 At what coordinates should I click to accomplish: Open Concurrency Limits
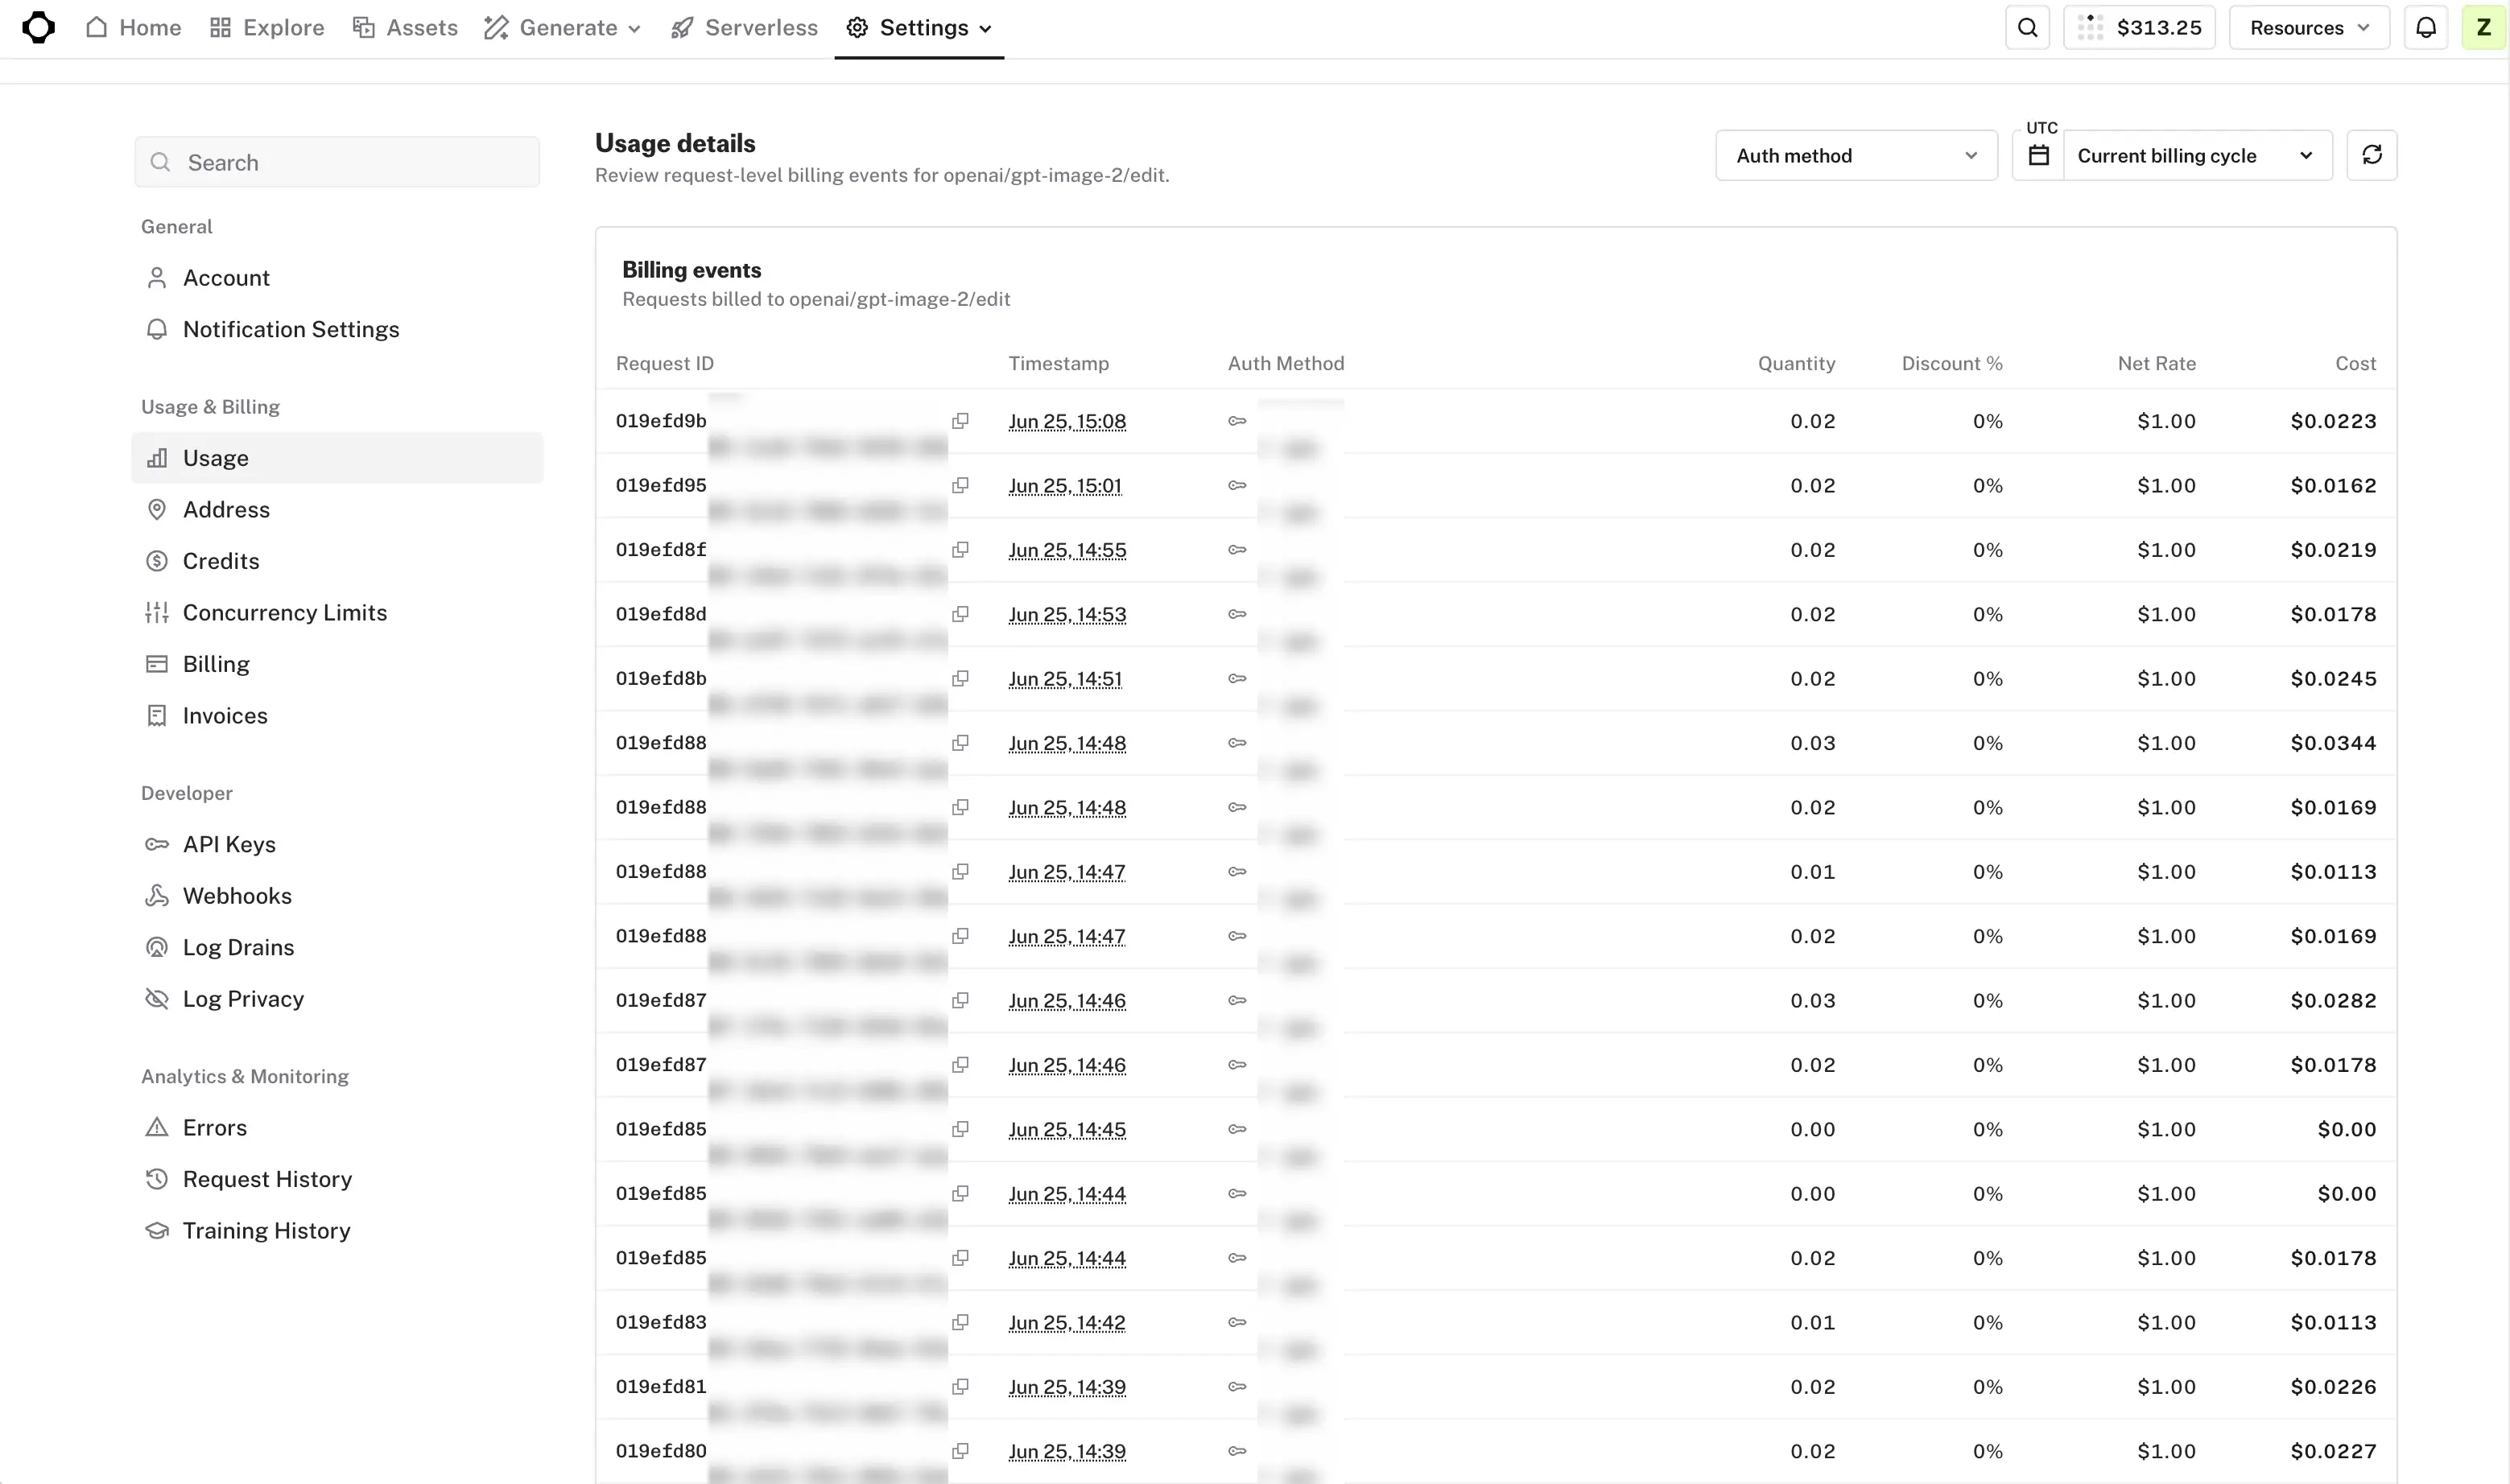point(337,612)
